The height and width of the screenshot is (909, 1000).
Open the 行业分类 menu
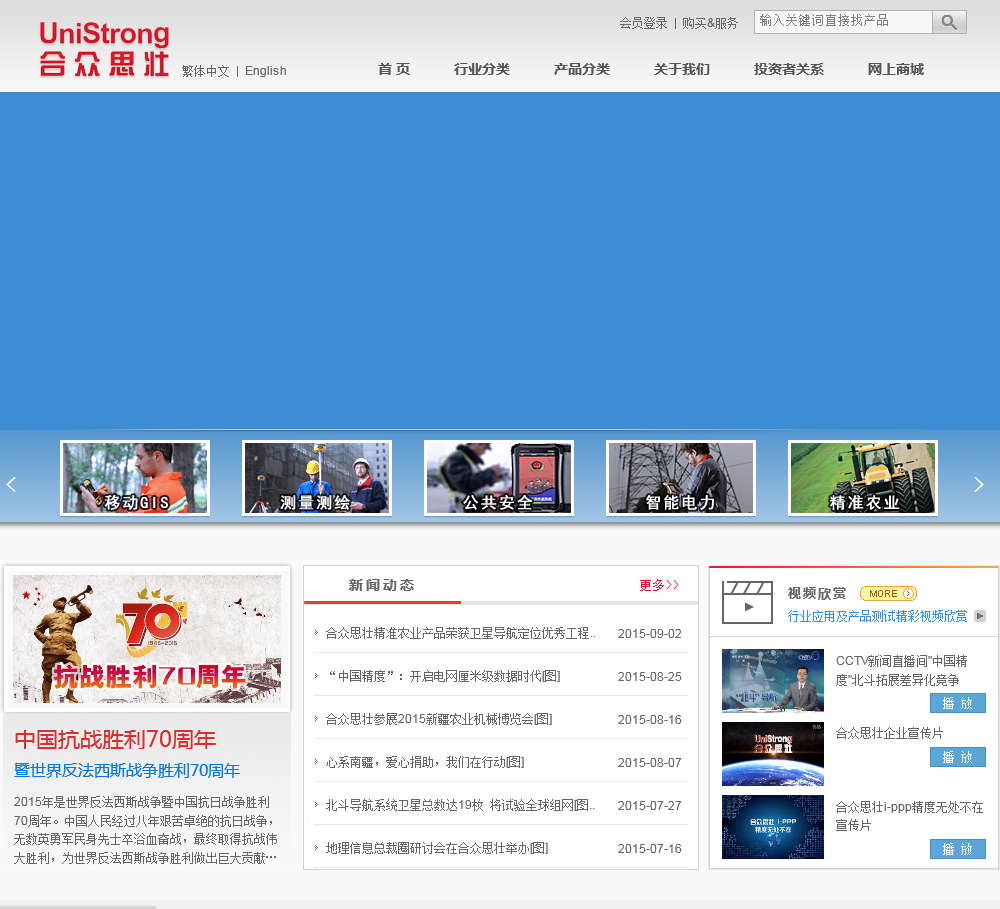[481, 69]
